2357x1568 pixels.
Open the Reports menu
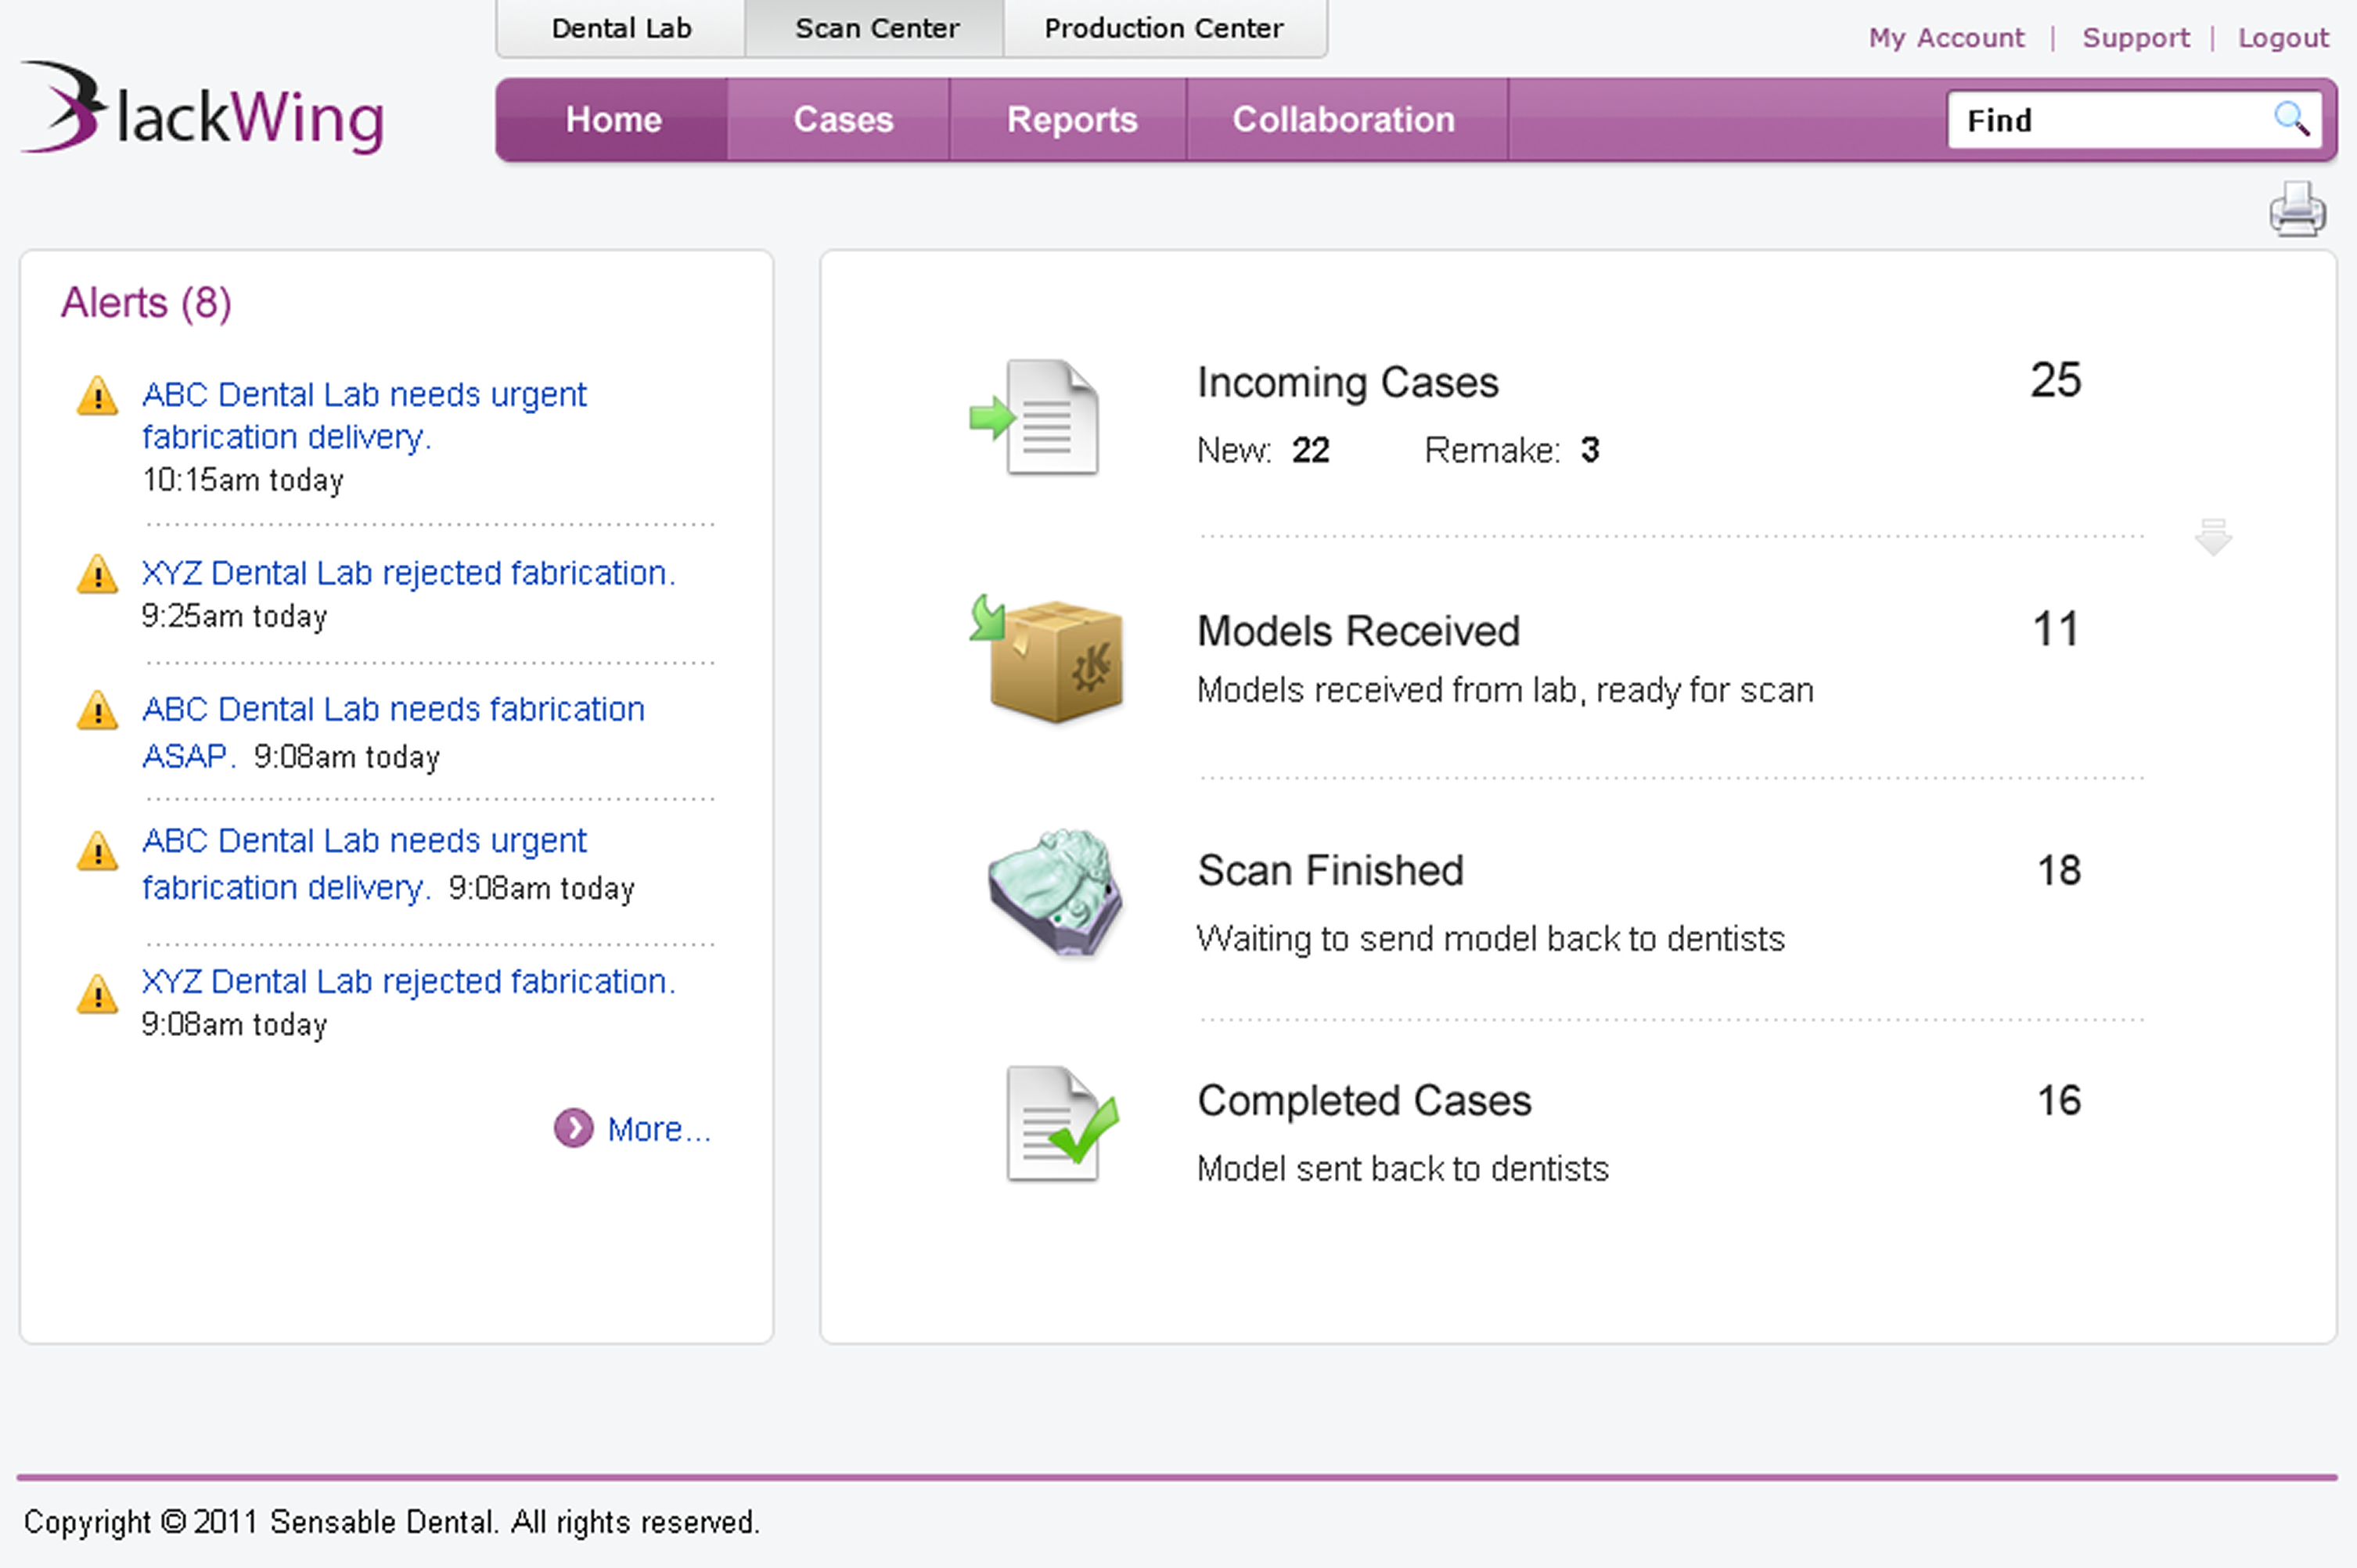click(1071, 120)
